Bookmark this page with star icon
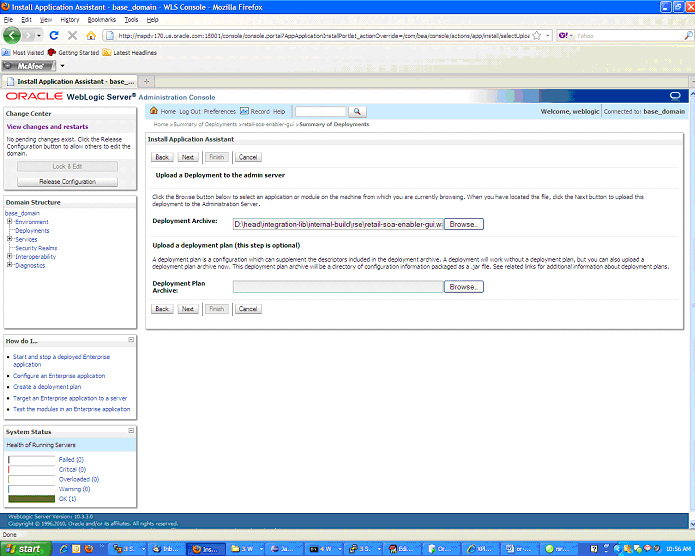This screenshot has width=695, height=556. [536, 35]
